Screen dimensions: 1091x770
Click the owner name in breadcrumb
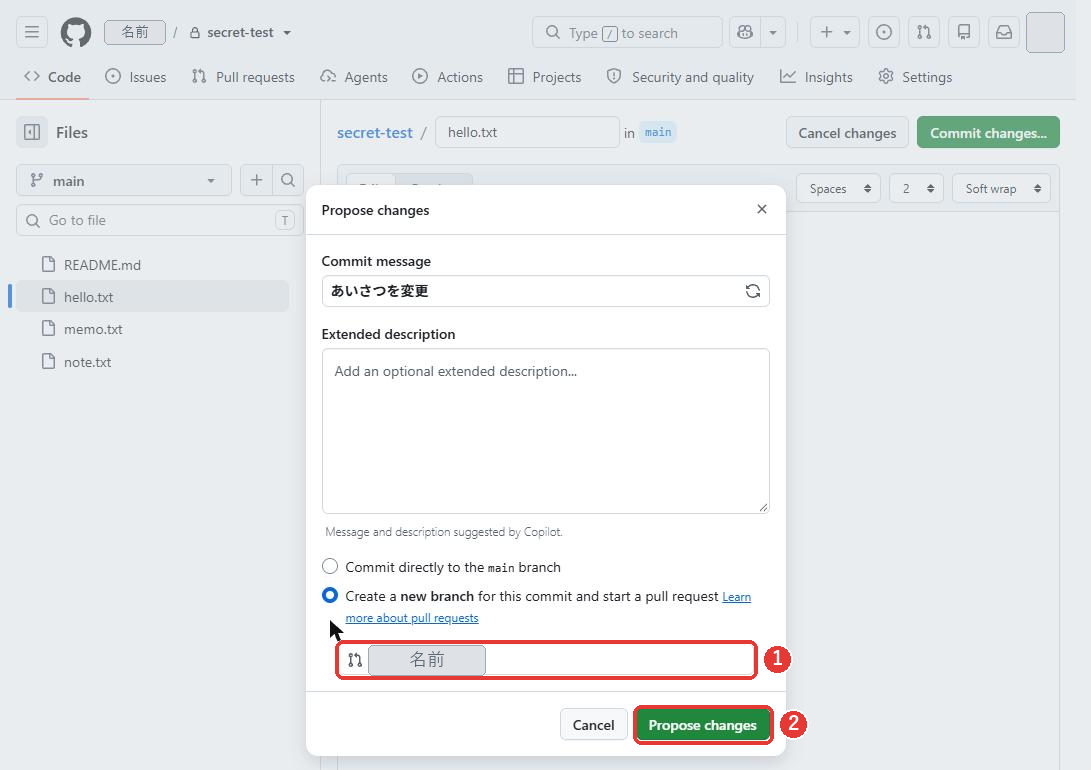(x=135, y=33)
